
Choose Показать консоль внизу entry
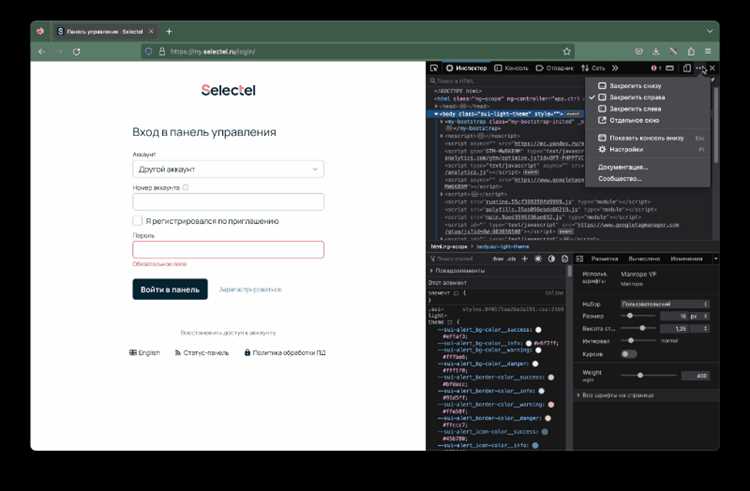(648, 138)
